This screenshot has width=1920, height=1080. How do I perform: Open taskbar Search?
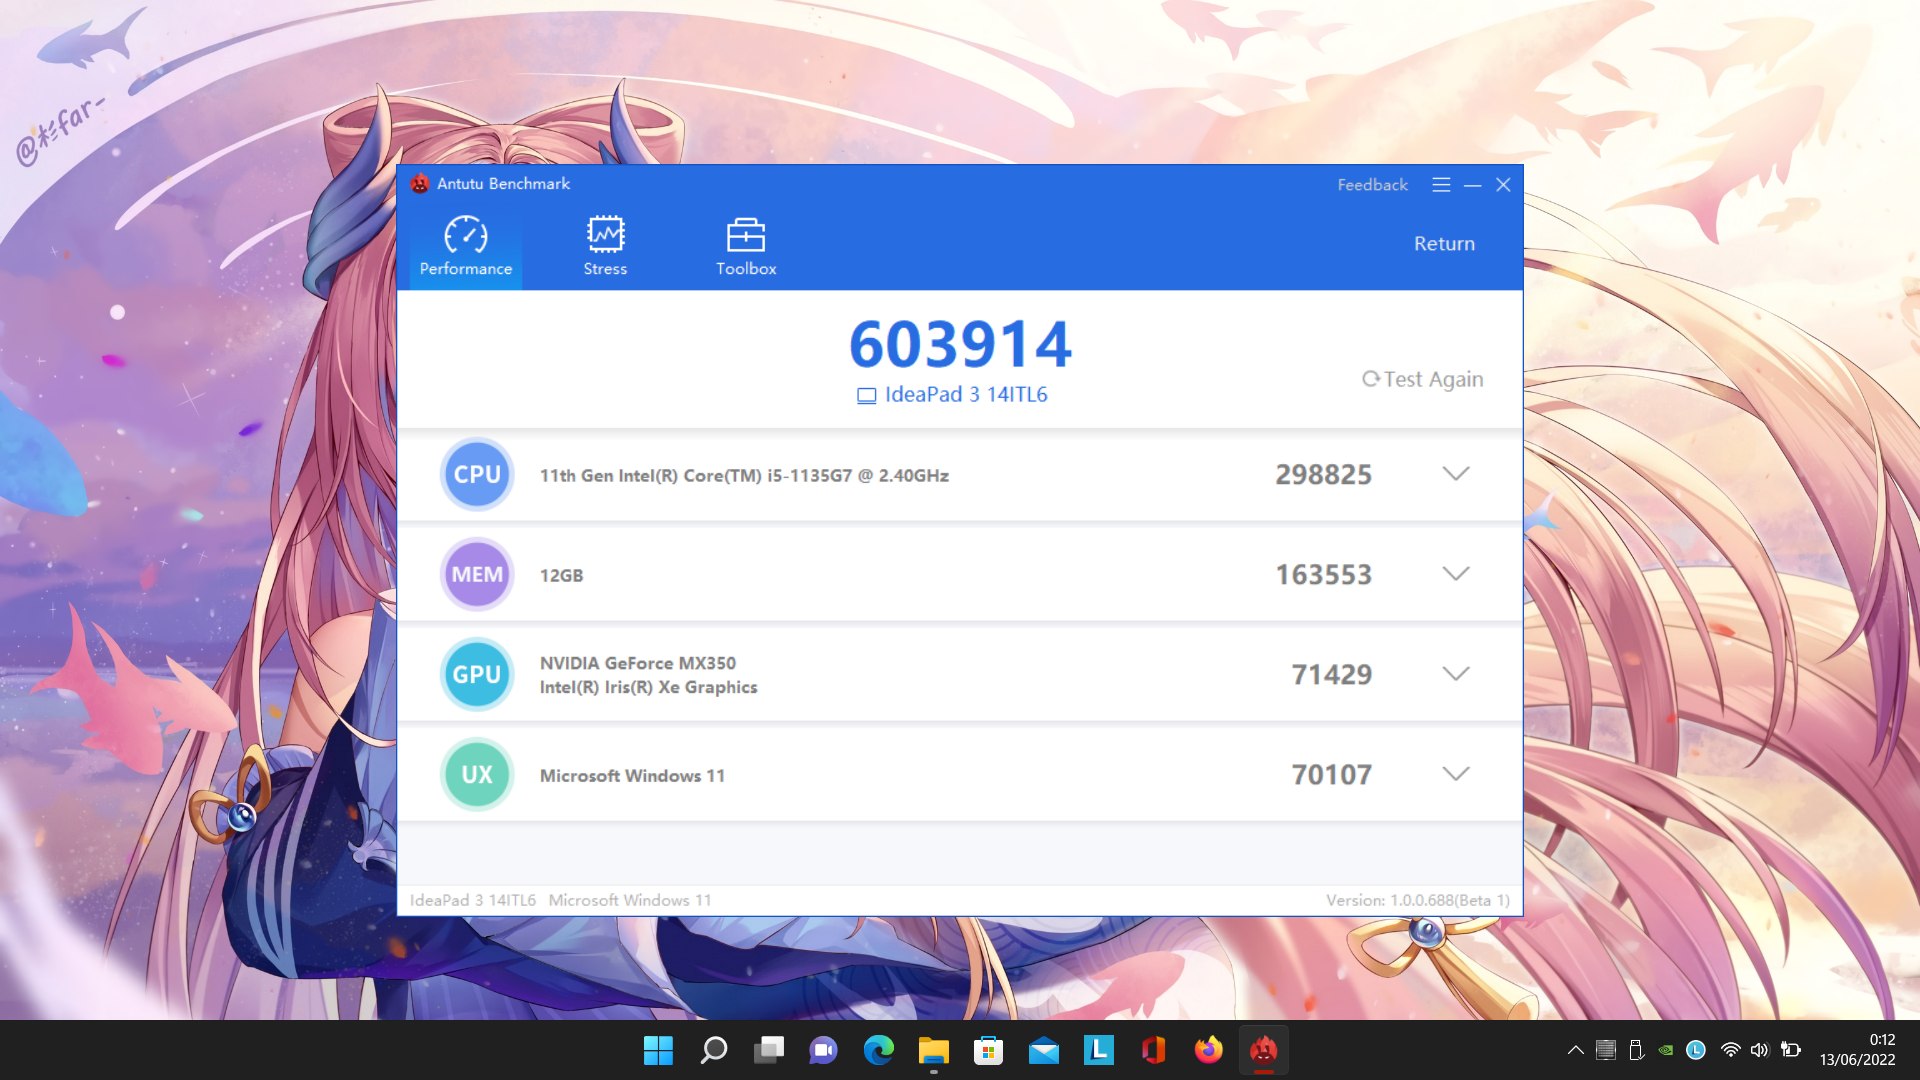click(713, 1050)
